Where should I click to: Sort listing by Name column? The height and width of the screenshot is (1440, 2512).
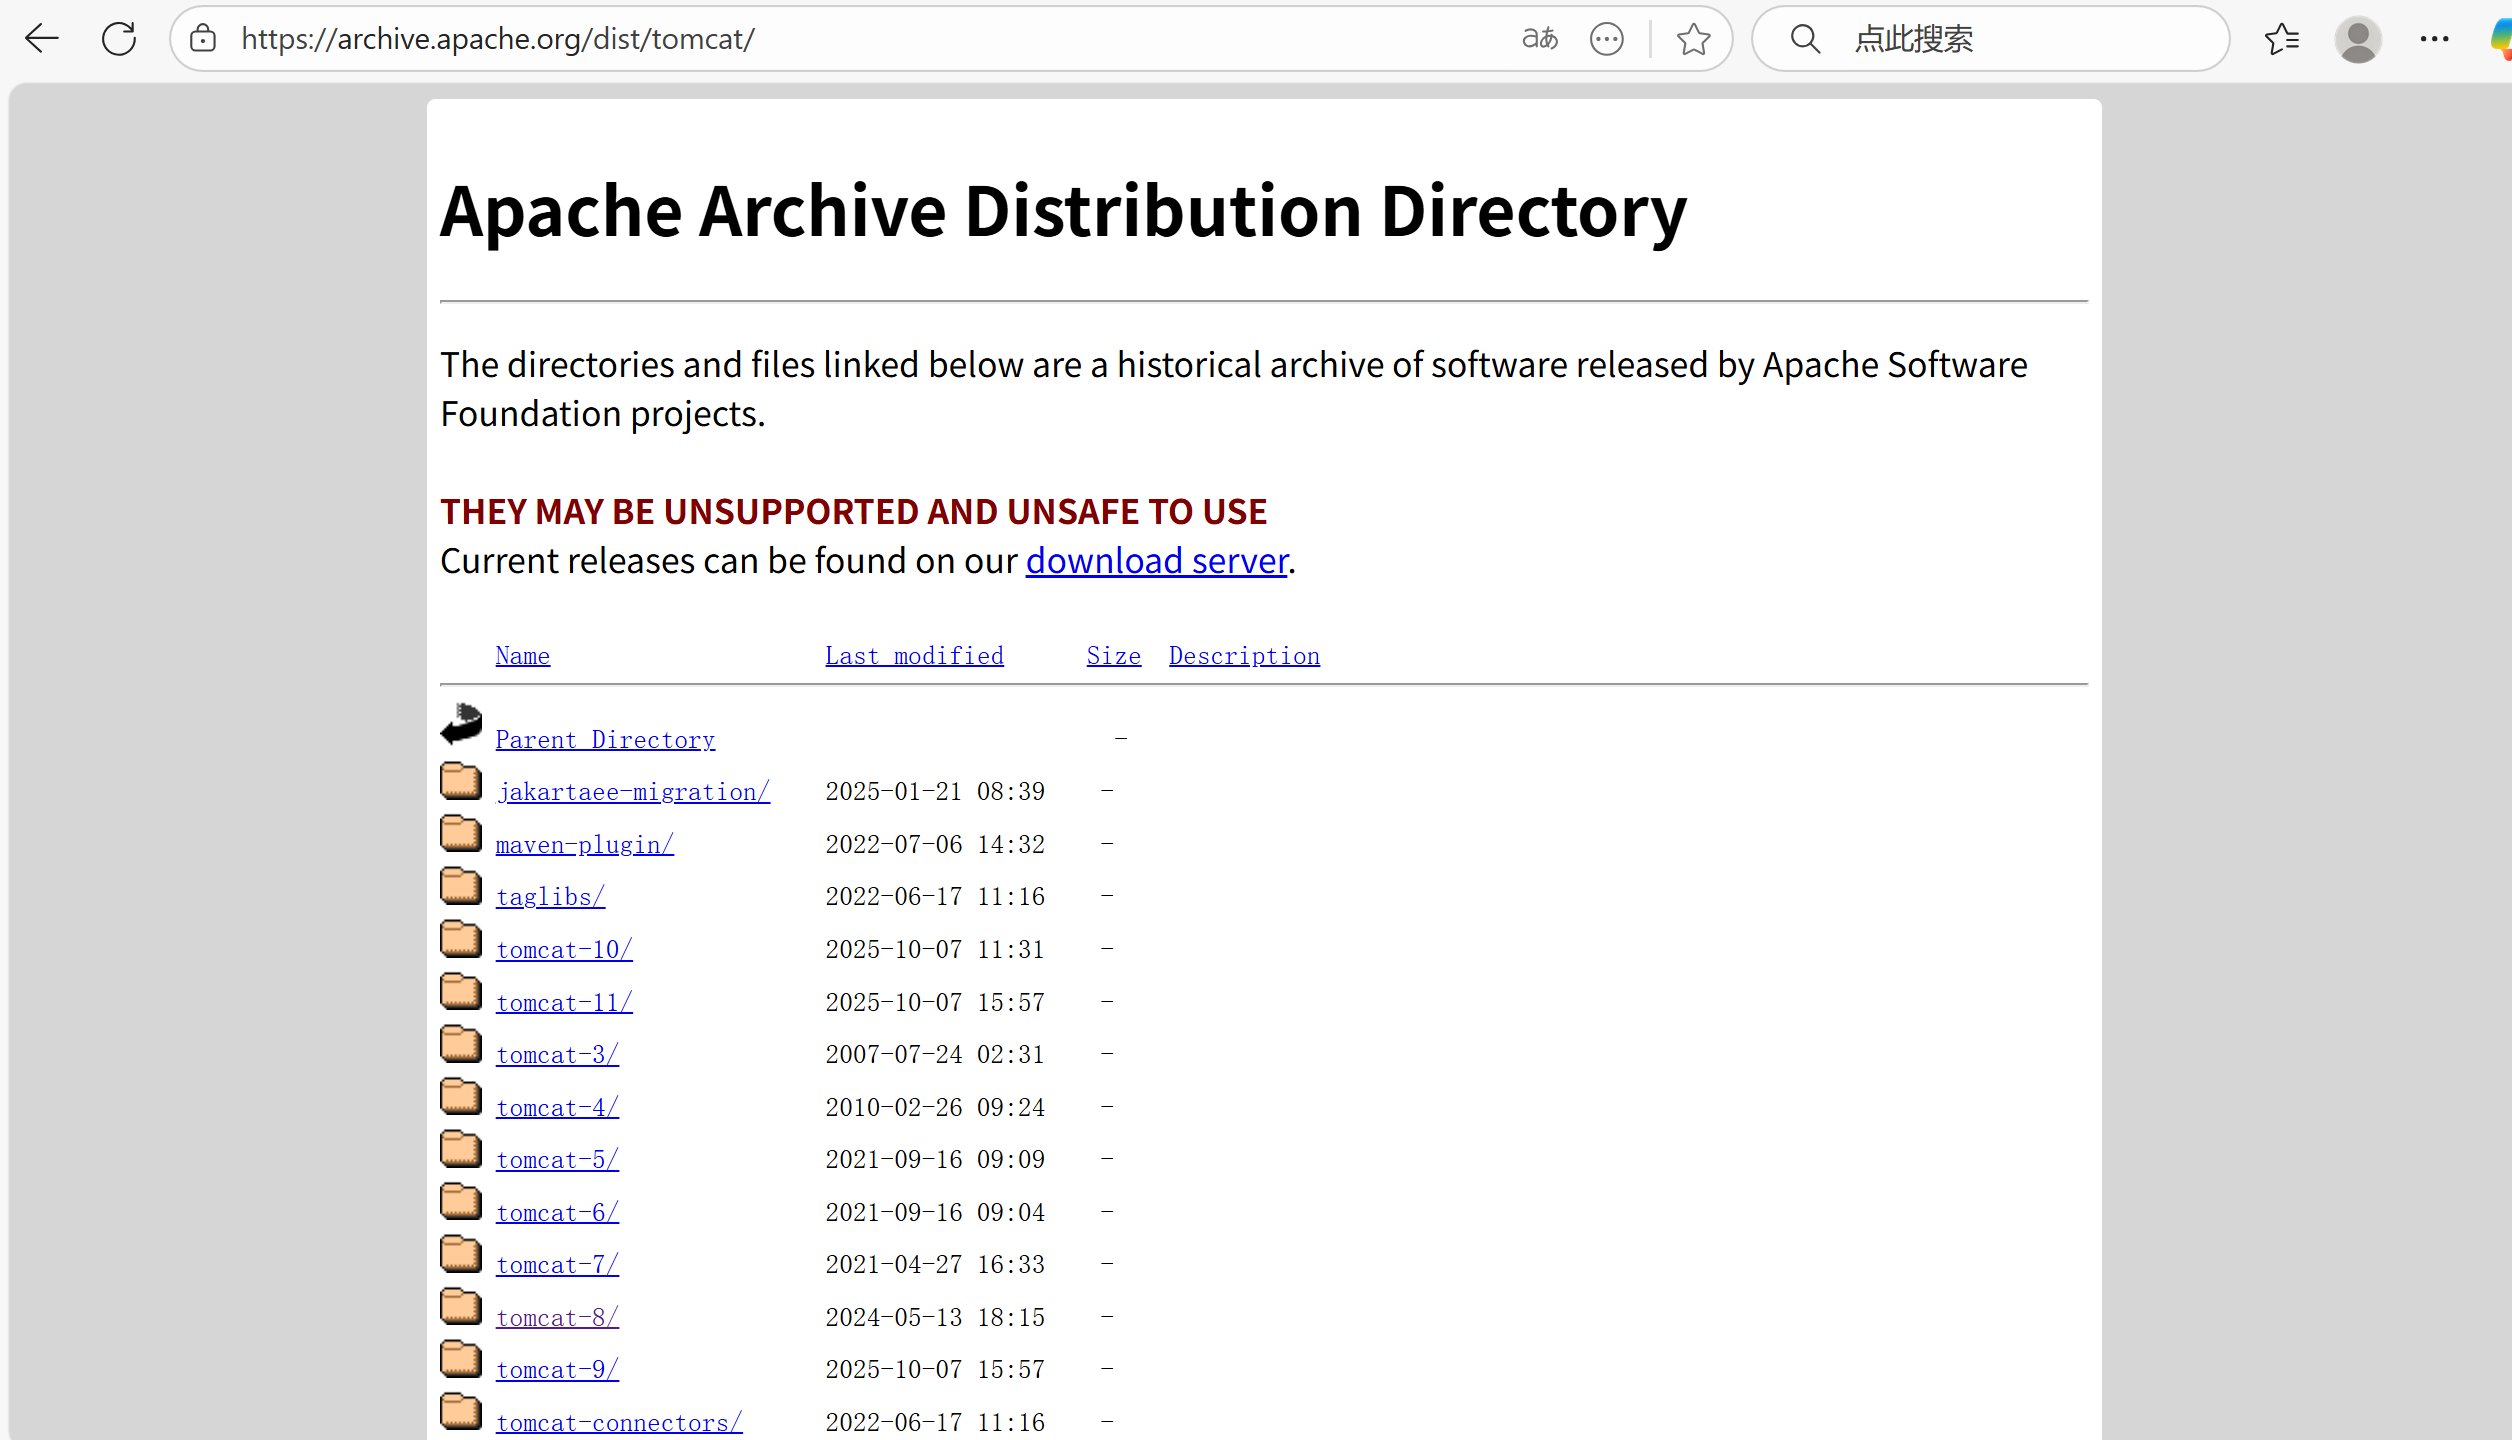pyautogui.click(x=522, y=656)
